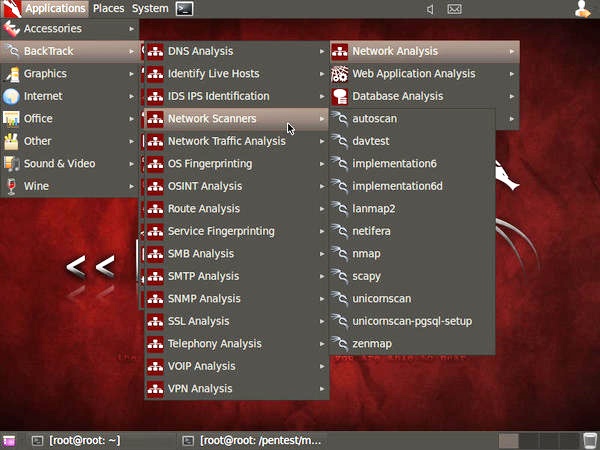Viewport: 600px width, 450px height.
Task: Select VPN Analysis menu entry
Action: [x=236, y=389]
